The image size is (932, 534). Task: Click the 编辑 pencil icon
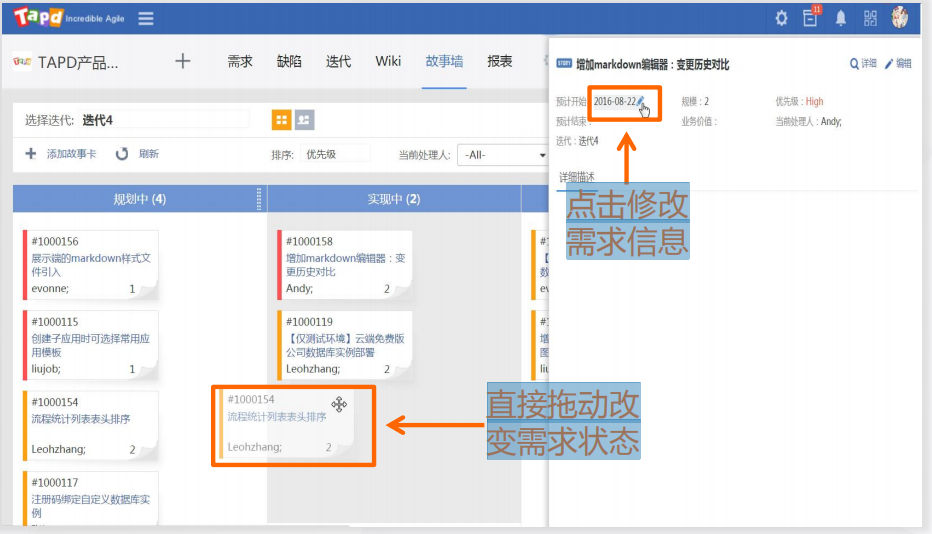pyautogui.click(x=889, y=64)
